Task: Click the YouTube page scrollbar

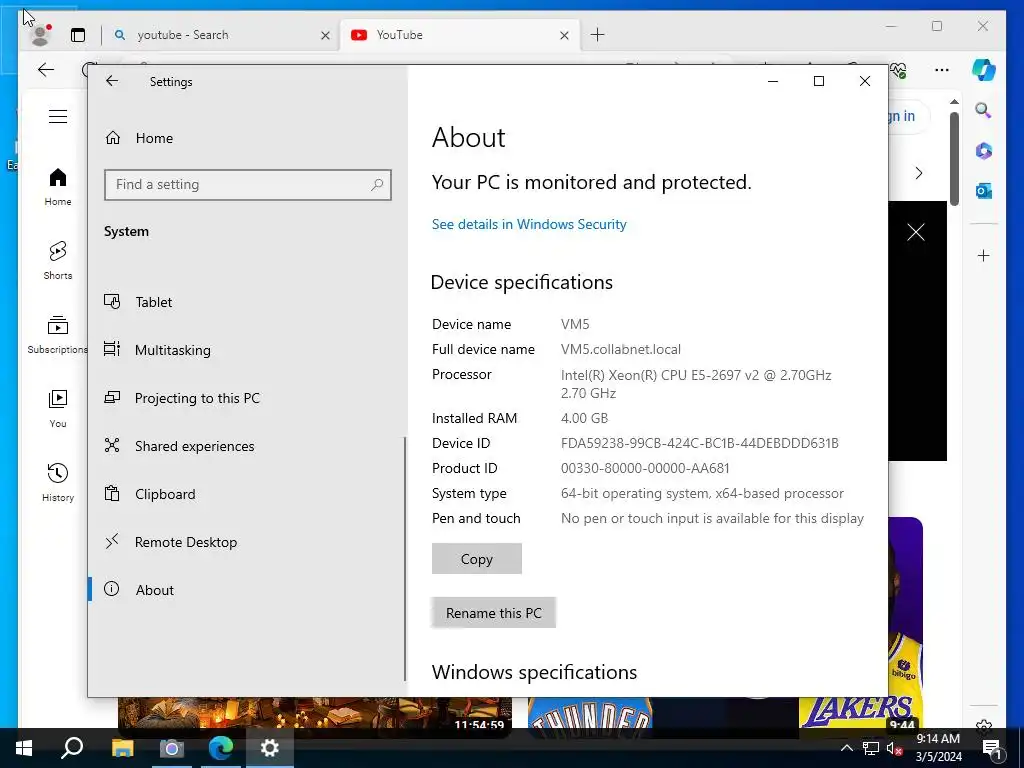Action: coord(954,159)
